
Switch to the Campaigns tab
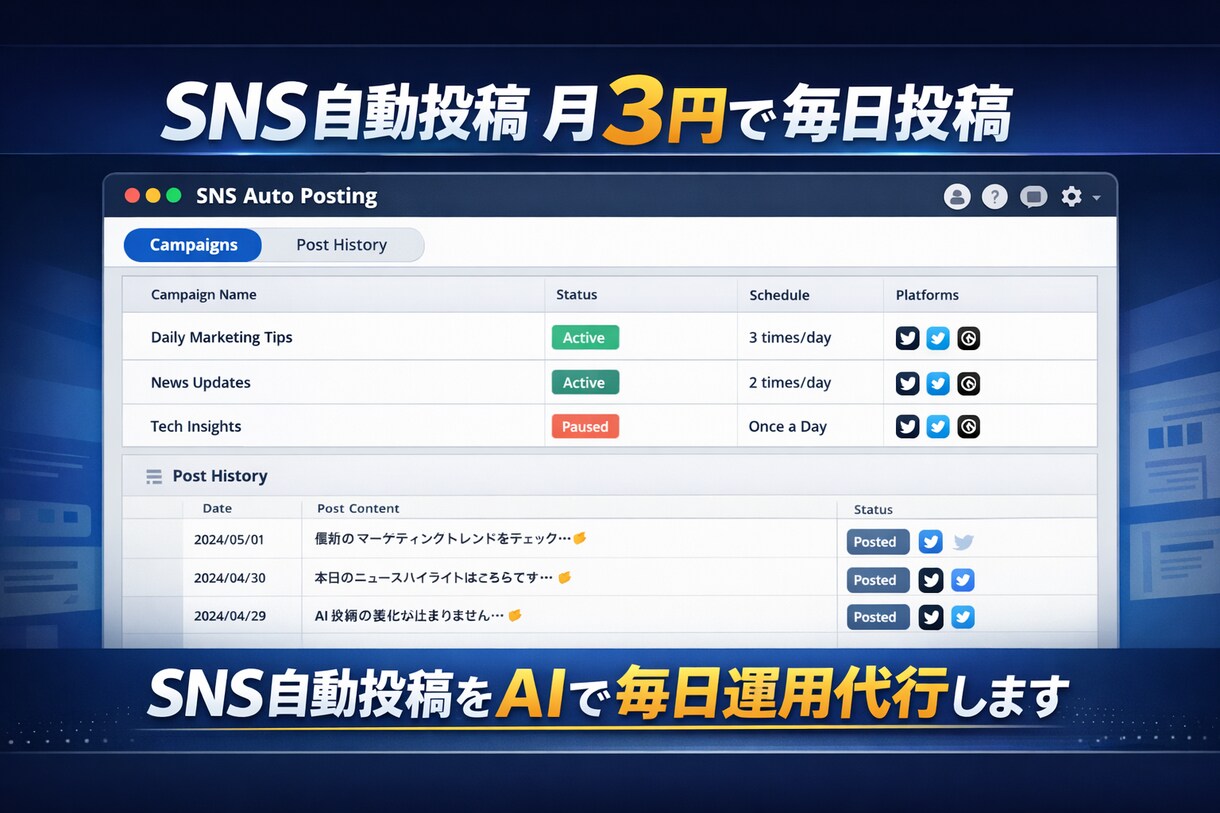tap(193, 245)
